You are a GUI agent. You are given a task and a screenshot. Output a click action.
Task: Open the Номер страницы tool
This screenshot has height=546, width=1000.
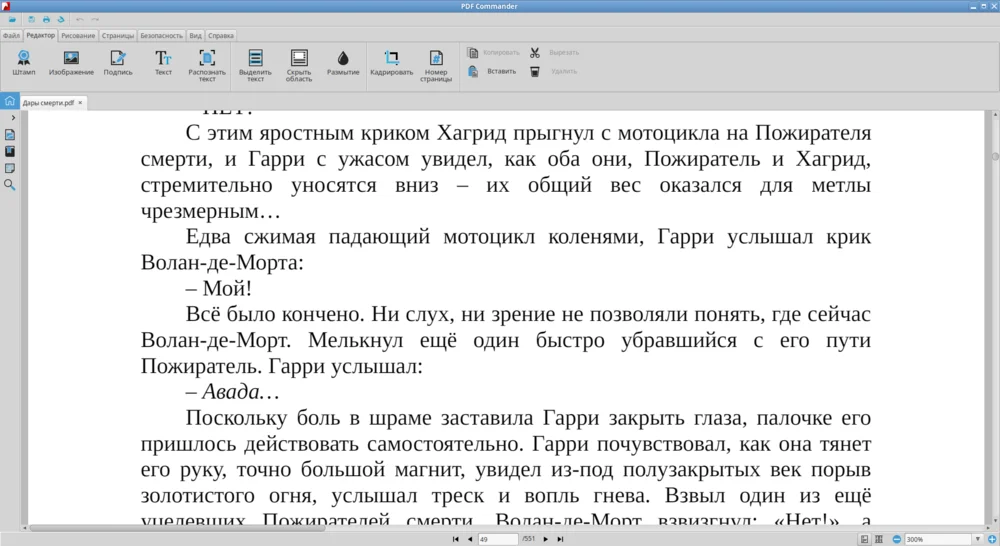pyautogui.click(x=436, y=63)
